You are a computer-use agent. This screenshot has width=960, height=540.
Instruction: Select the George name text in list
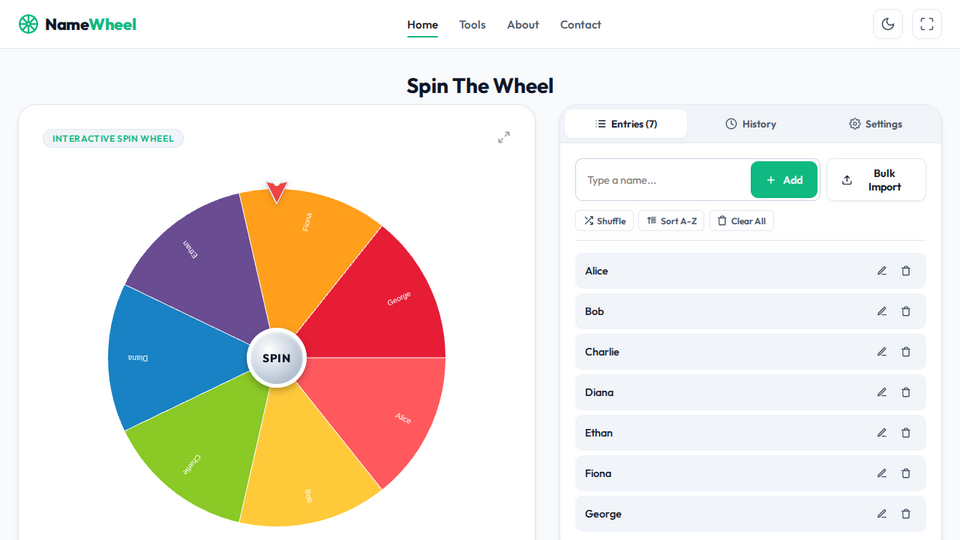click(x=603, y=514)
